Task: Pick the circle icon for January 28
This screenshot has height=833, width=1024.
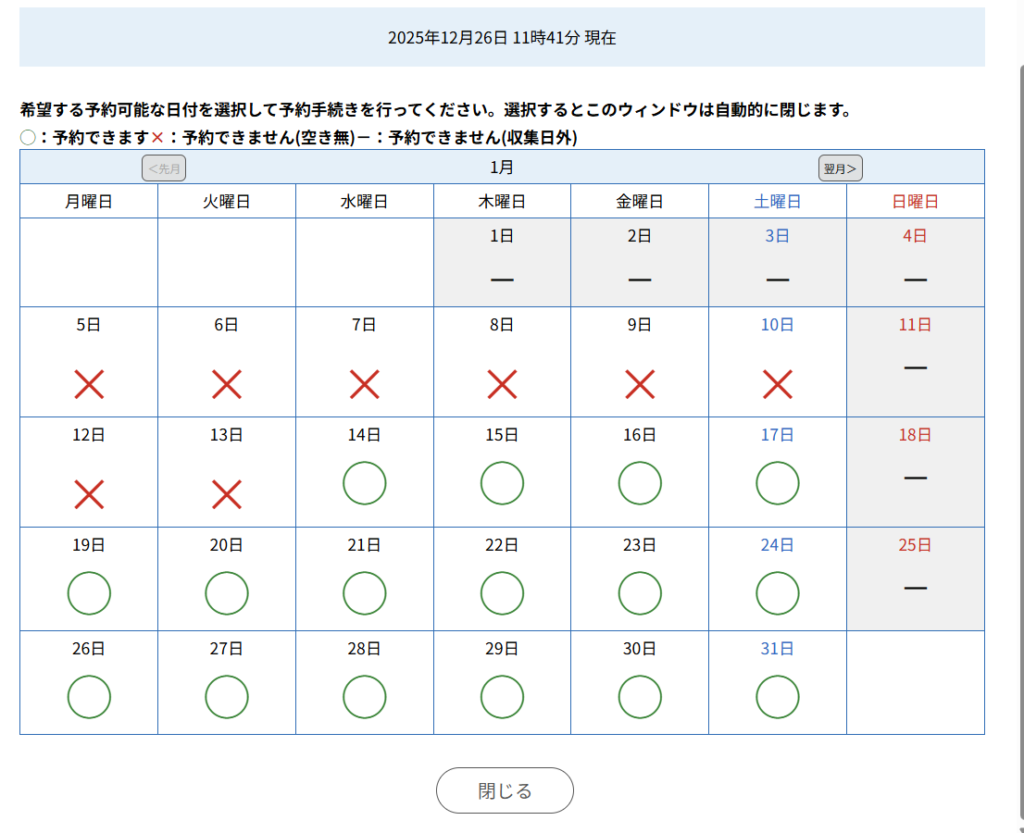Action: click(x=364, y=697)
